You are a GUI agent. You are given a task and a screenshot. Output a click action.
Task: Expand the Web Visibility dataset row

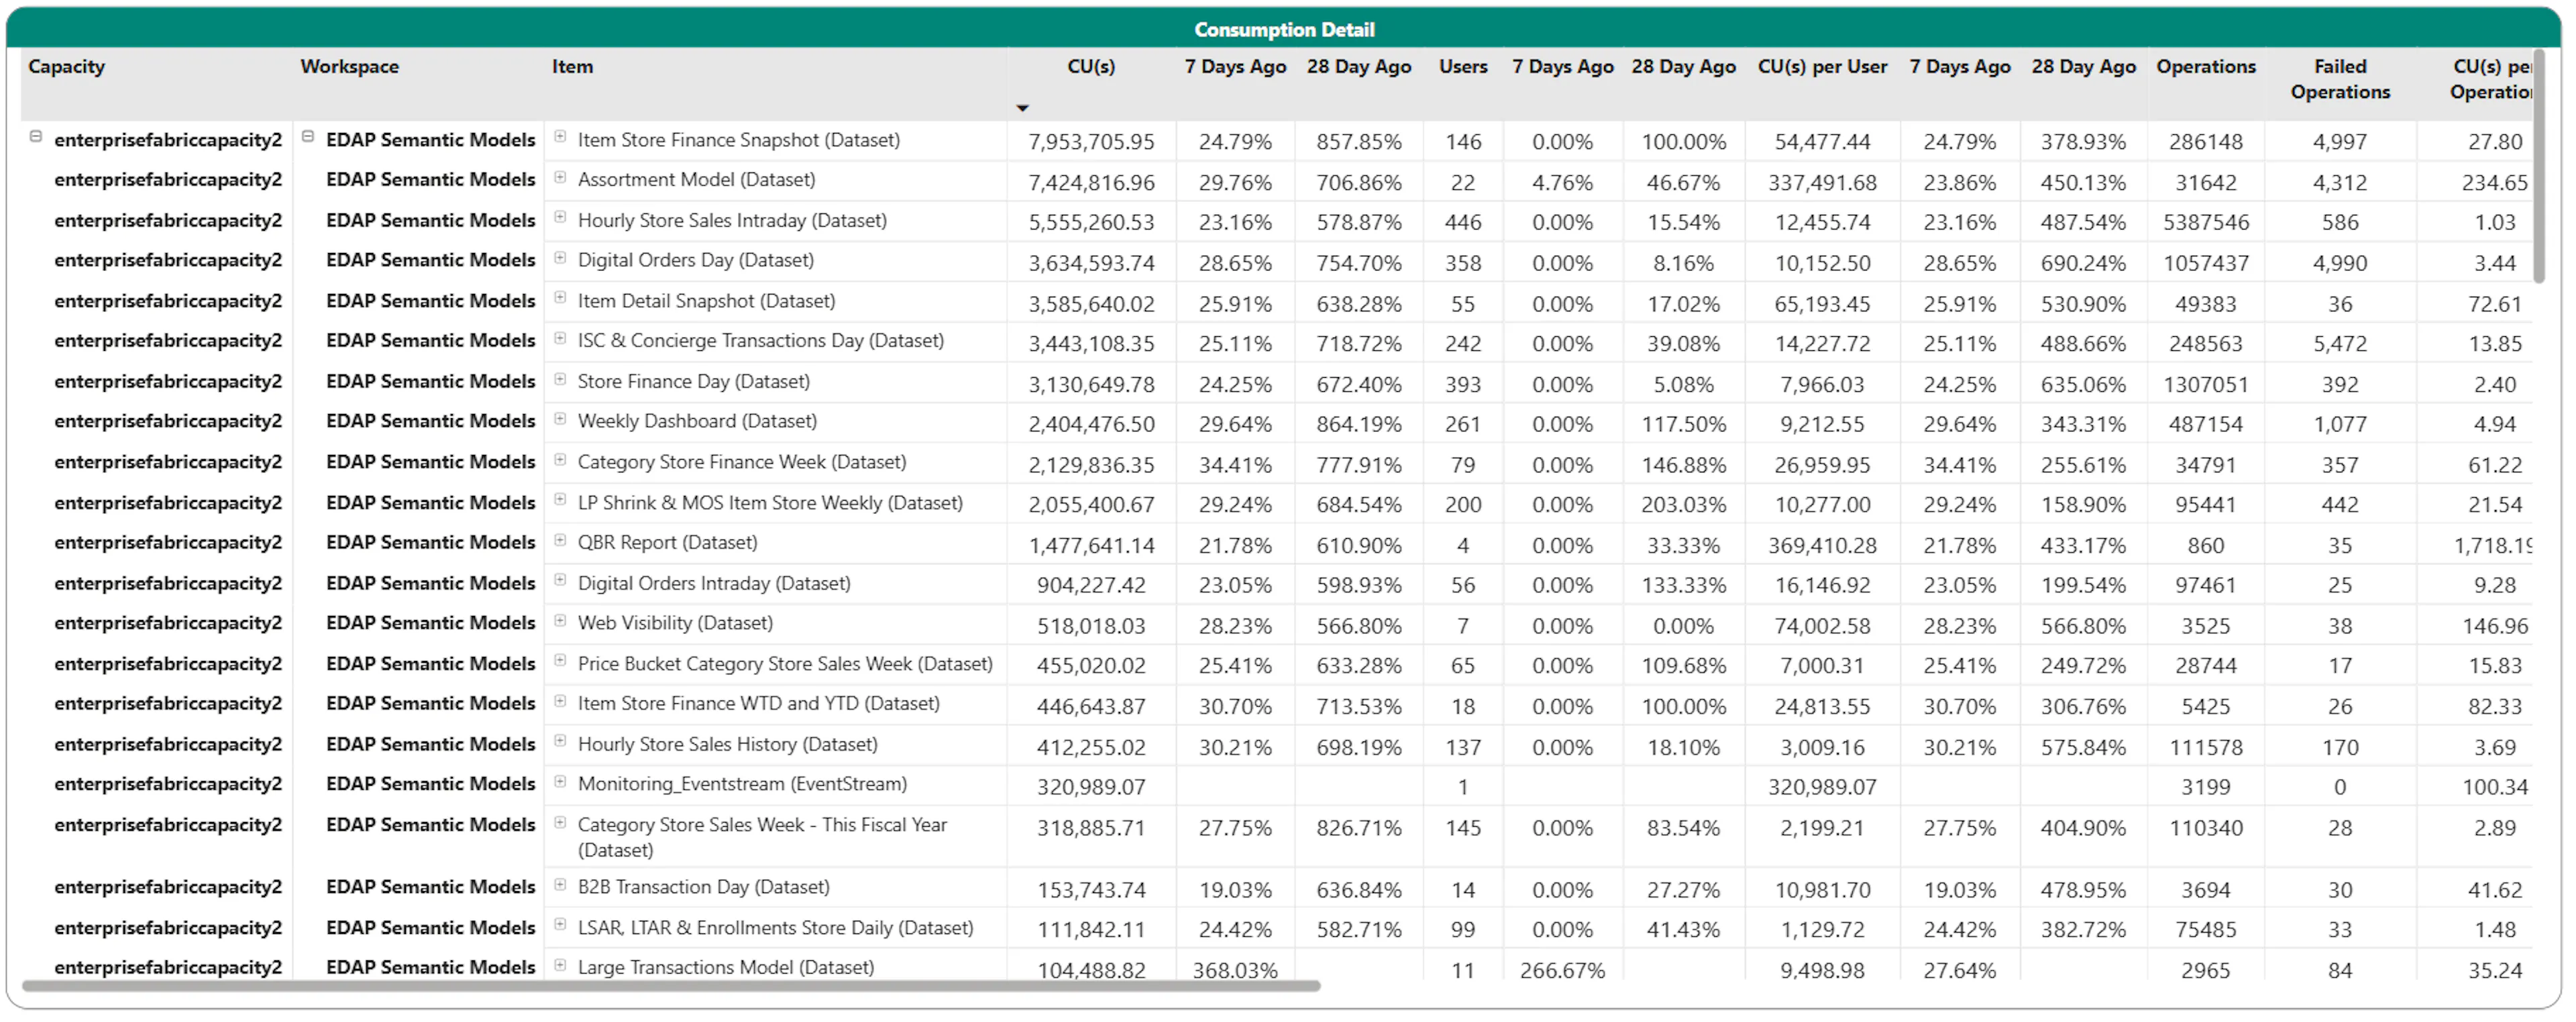(560, 621)
